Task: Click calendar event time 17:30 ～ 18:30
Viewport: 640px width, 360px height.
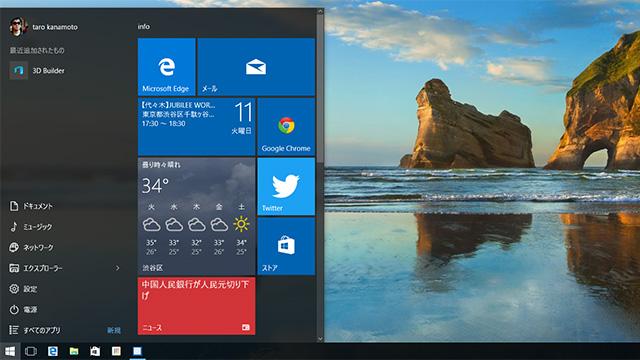Action: 163,124
